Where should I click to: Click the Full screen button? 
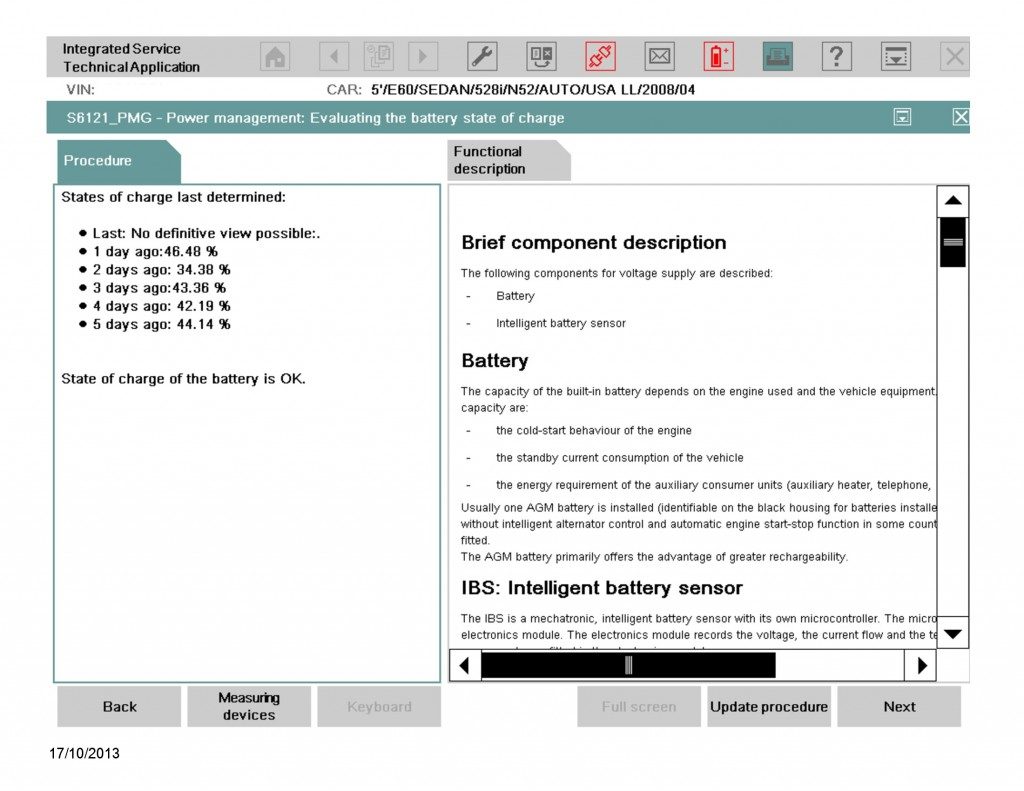tap(639, 706)
